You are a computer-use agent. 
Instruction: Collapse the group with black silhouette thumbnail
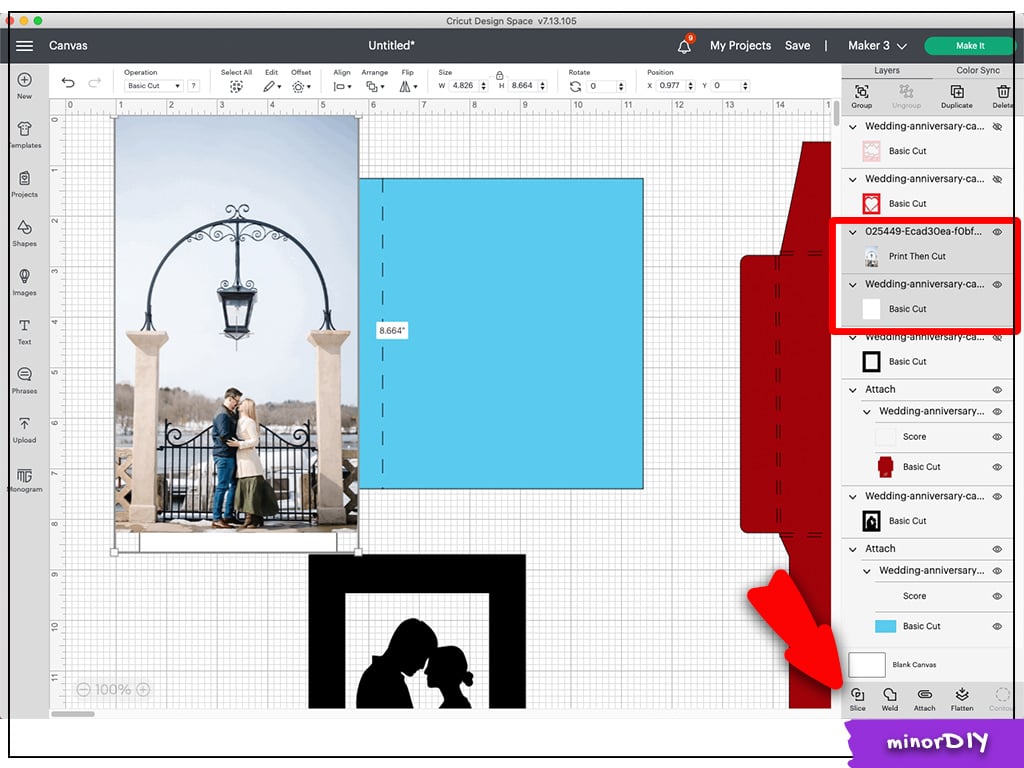tap(853, 496)
